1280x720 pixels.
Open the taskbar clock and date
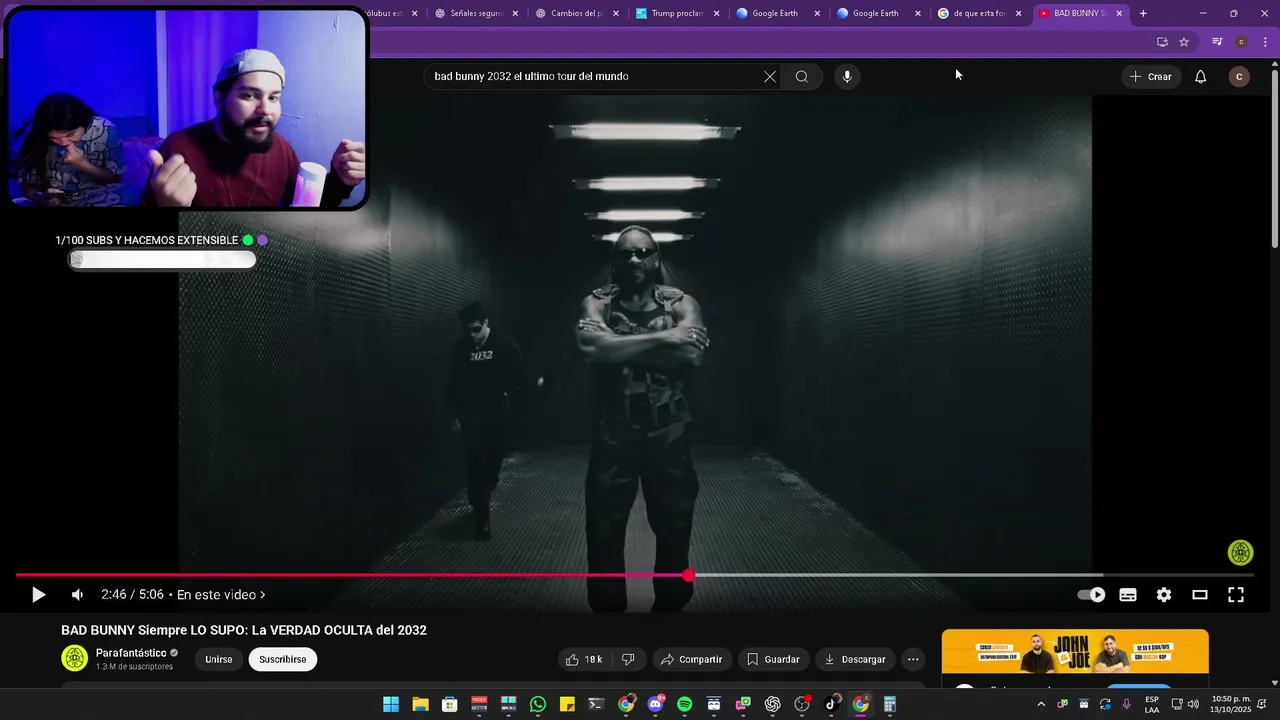[x=1230, y=705]
